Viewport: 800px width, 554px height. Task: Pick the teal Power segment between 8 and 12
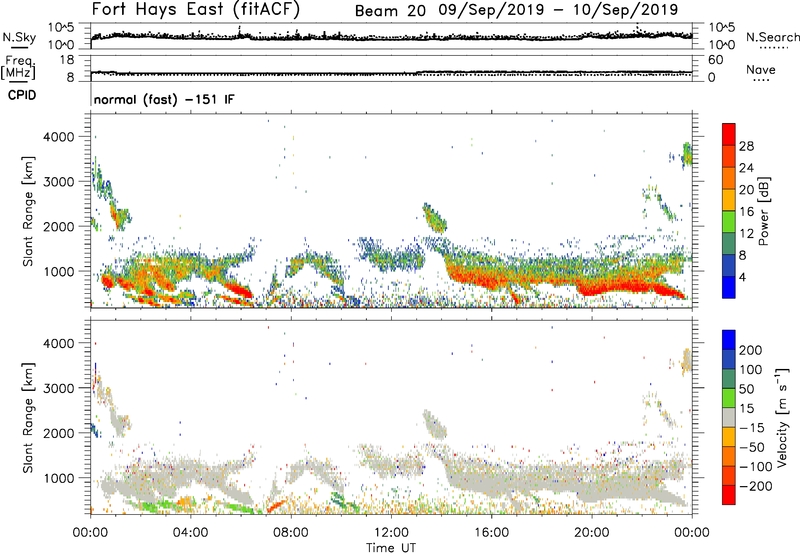[x=729, y=243]
